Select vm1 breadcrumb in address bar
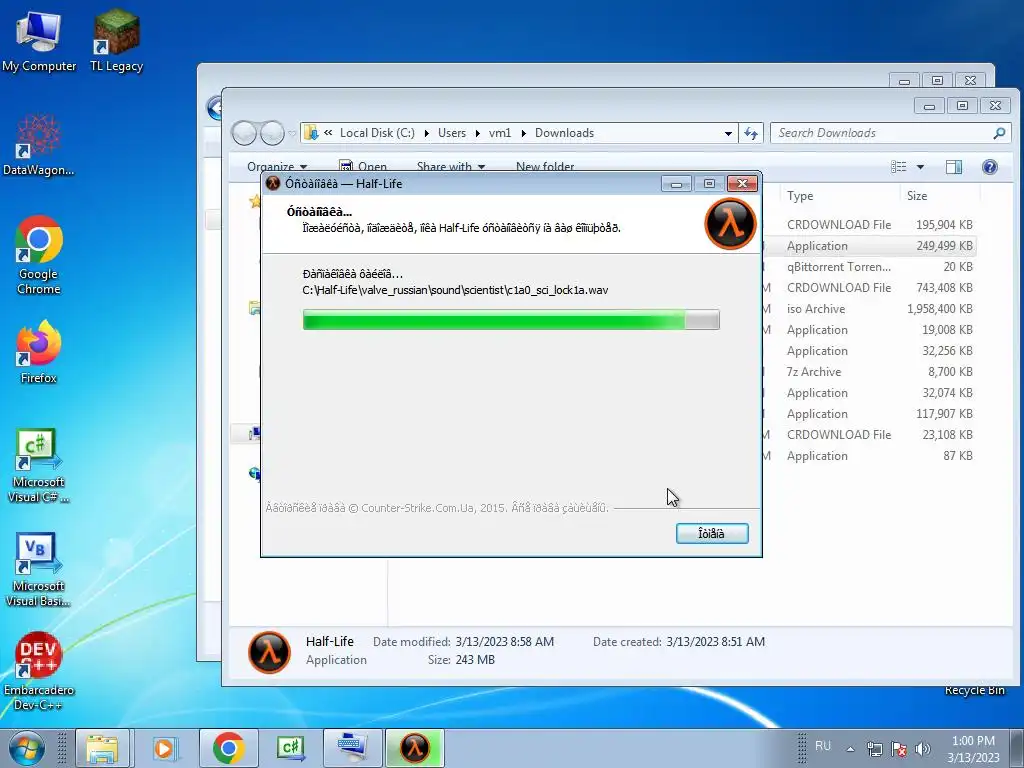Screen dimensions: 1024x768 tap(500, 133)
